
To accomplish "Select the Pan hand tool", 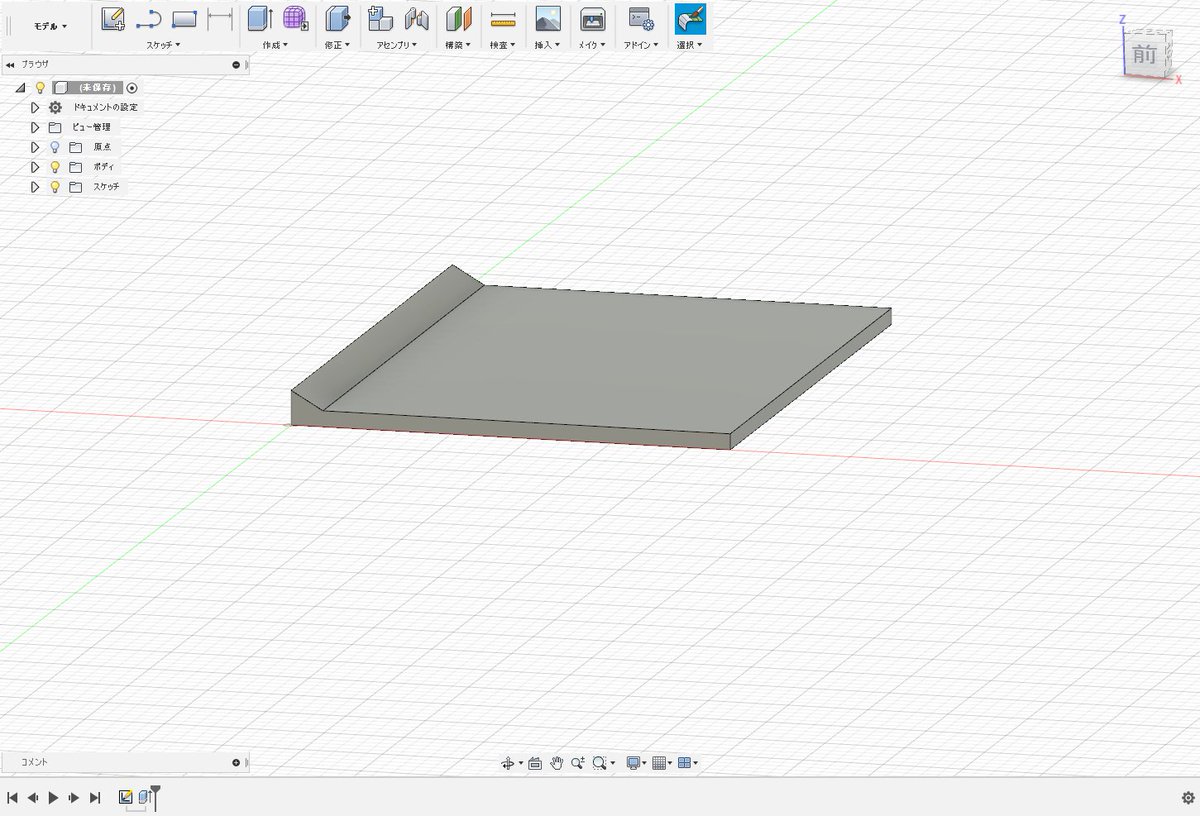I will 557,763.
